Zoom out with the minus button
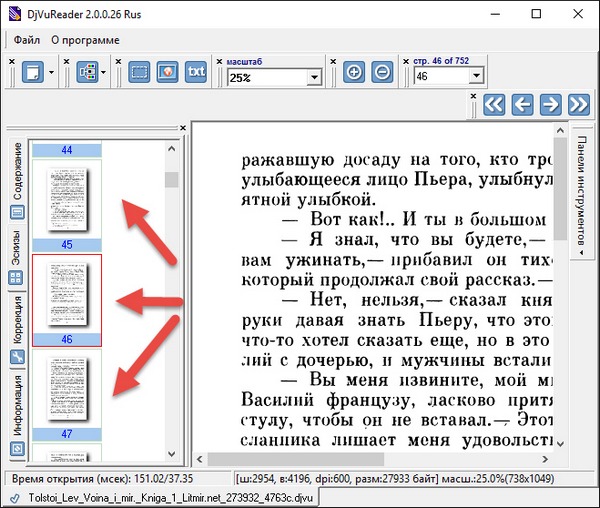 tap(382, 72)
